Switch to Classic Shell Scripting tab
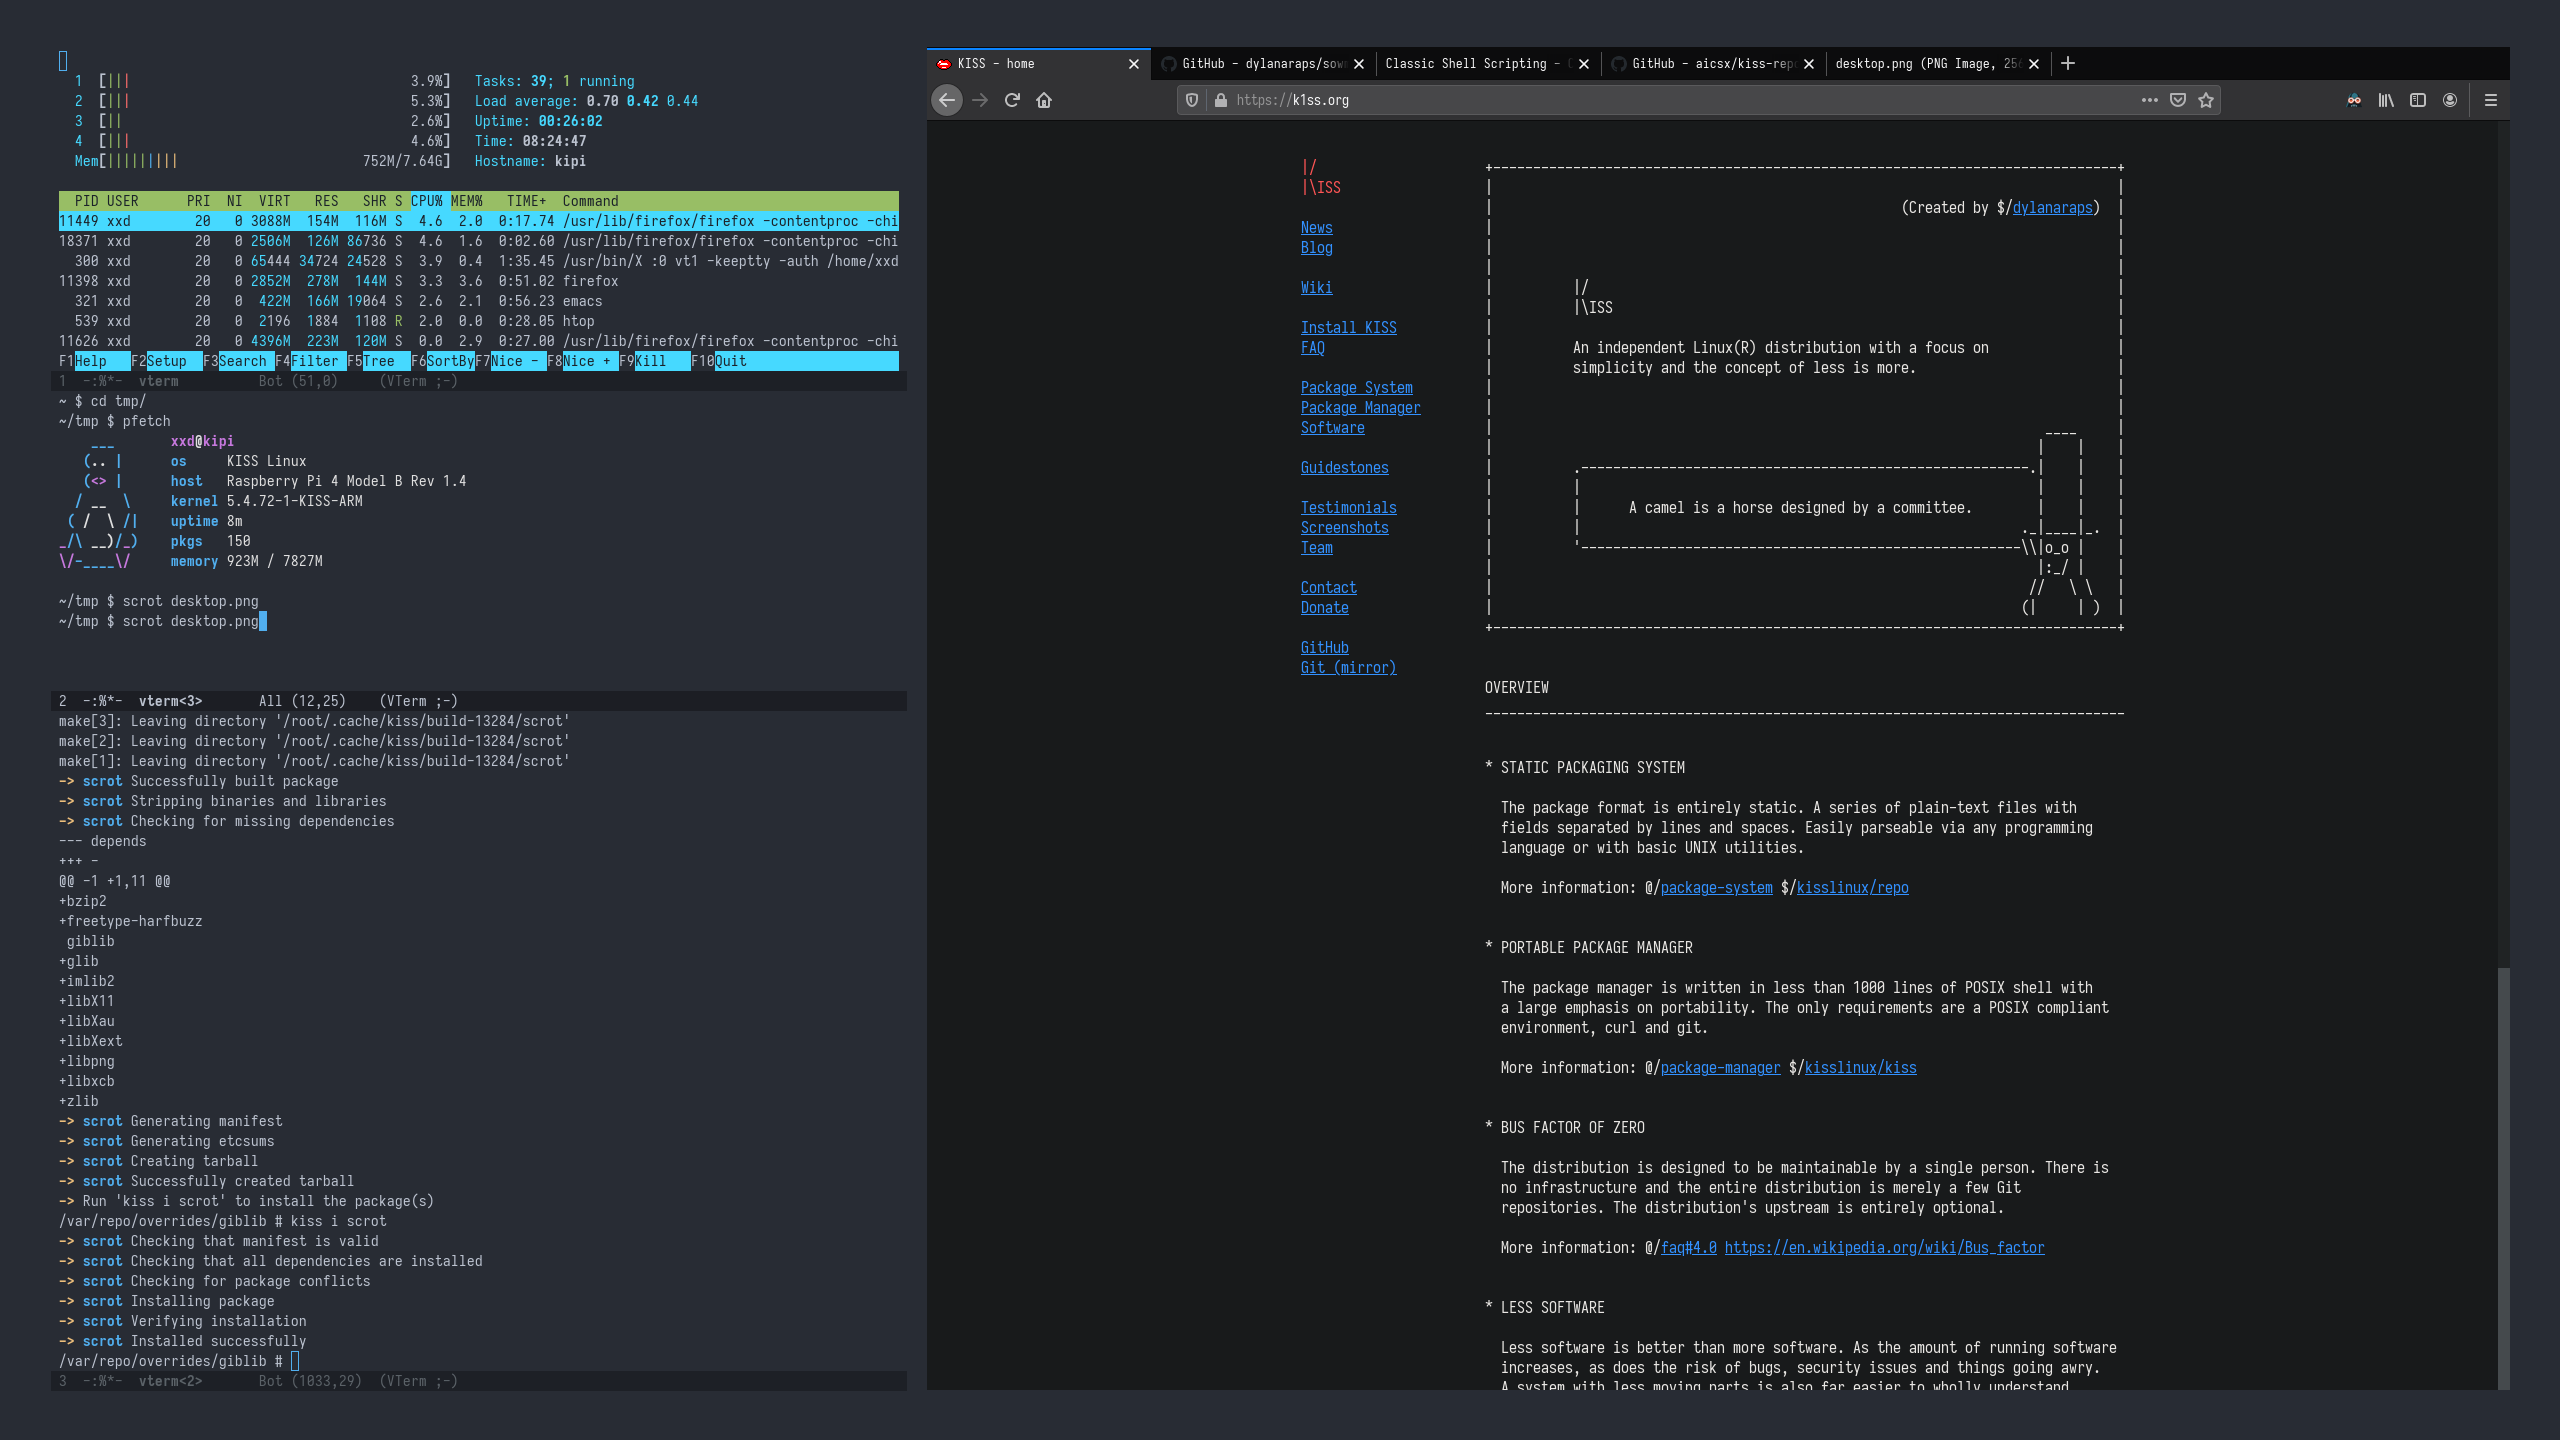Image resolution: width=2560 pixels, height=1440 pixels. click(x=1470, y=63)
